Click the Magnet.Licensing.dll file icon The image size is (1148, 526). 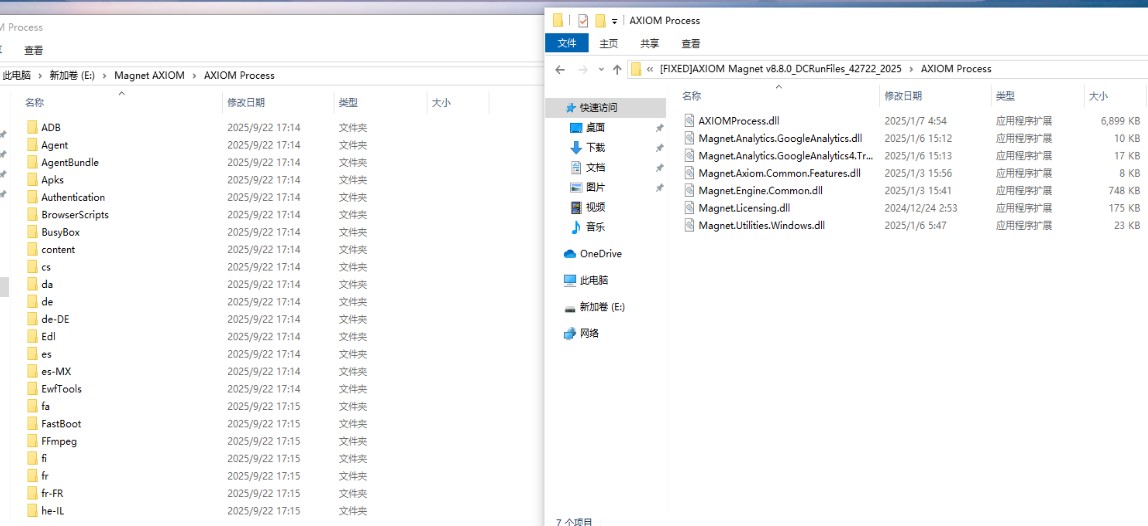[689, 208]
